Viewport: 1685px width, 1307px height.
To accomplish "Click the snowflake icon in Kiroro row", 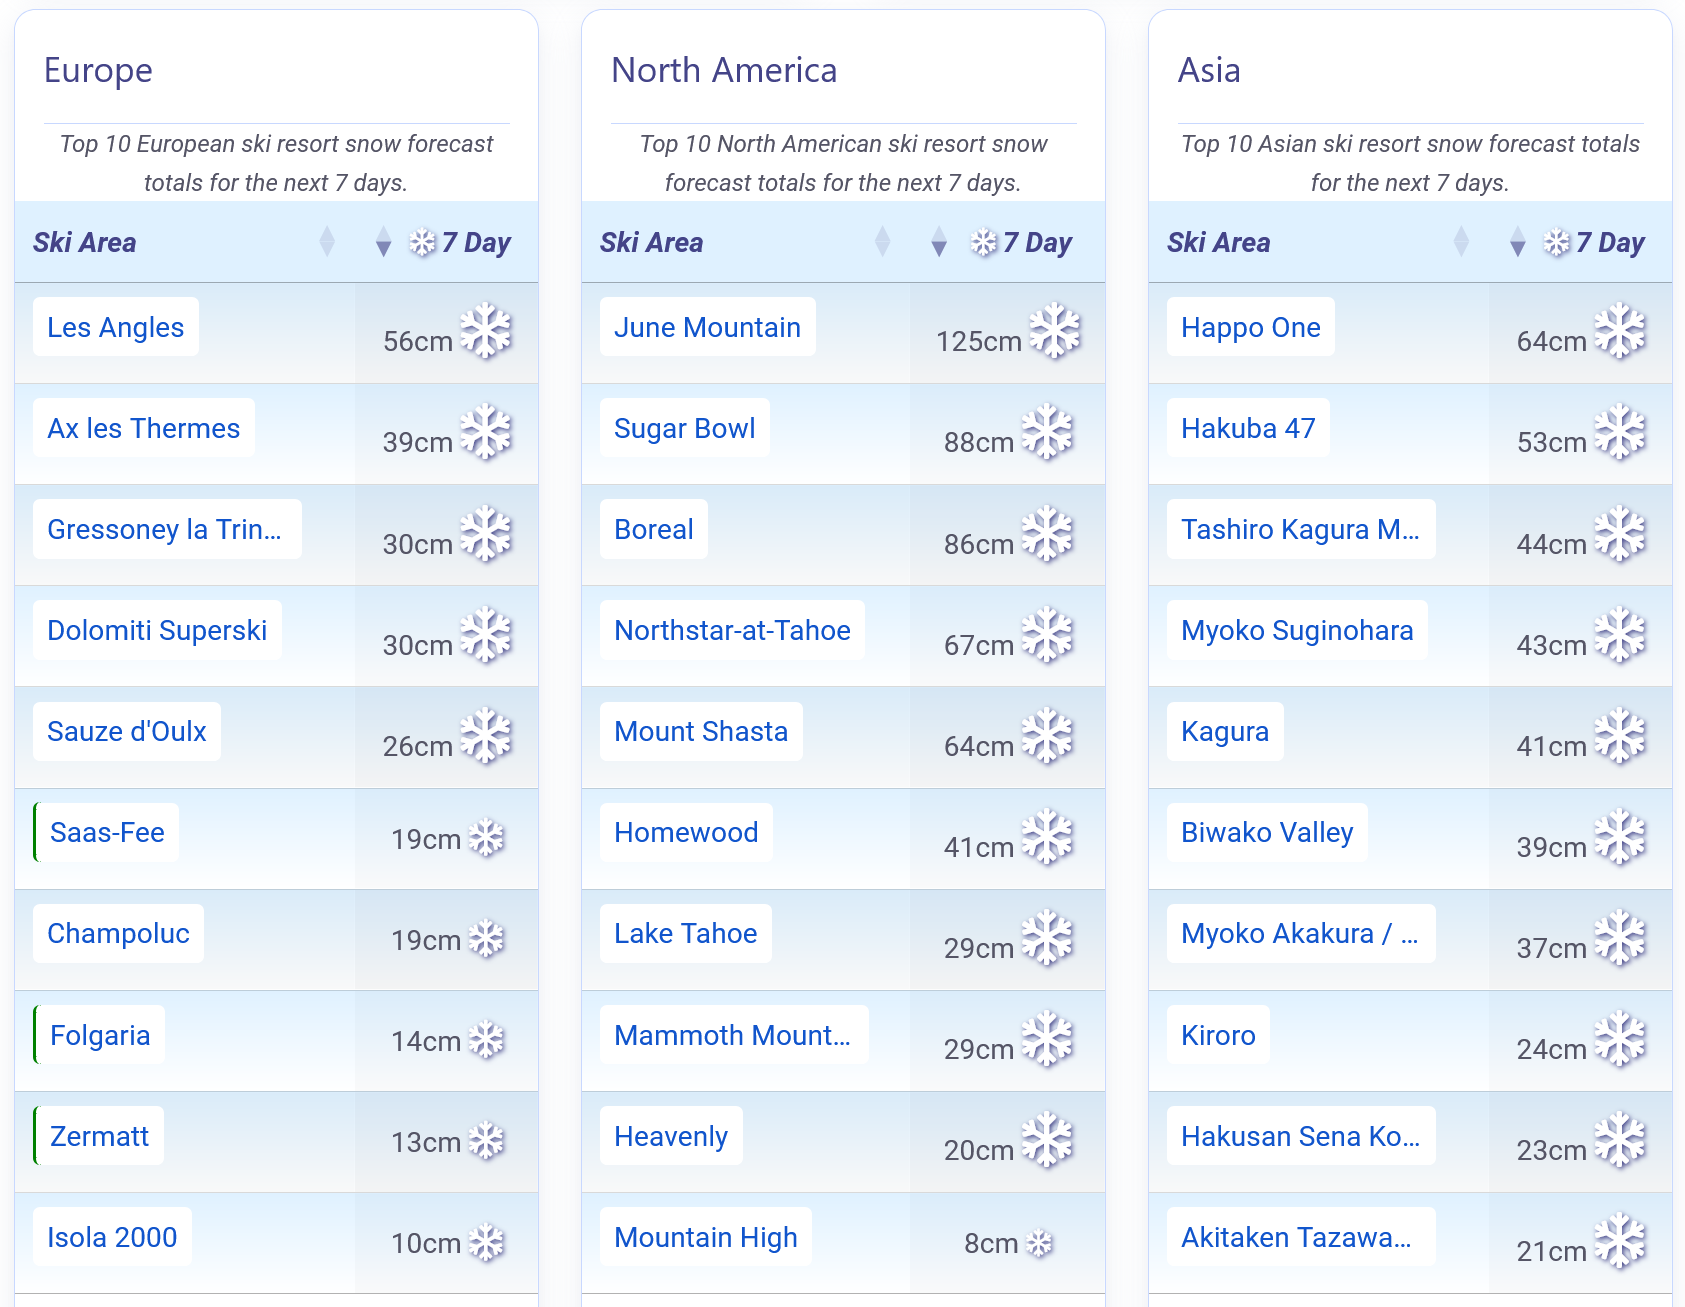I will (1620, 1040).
